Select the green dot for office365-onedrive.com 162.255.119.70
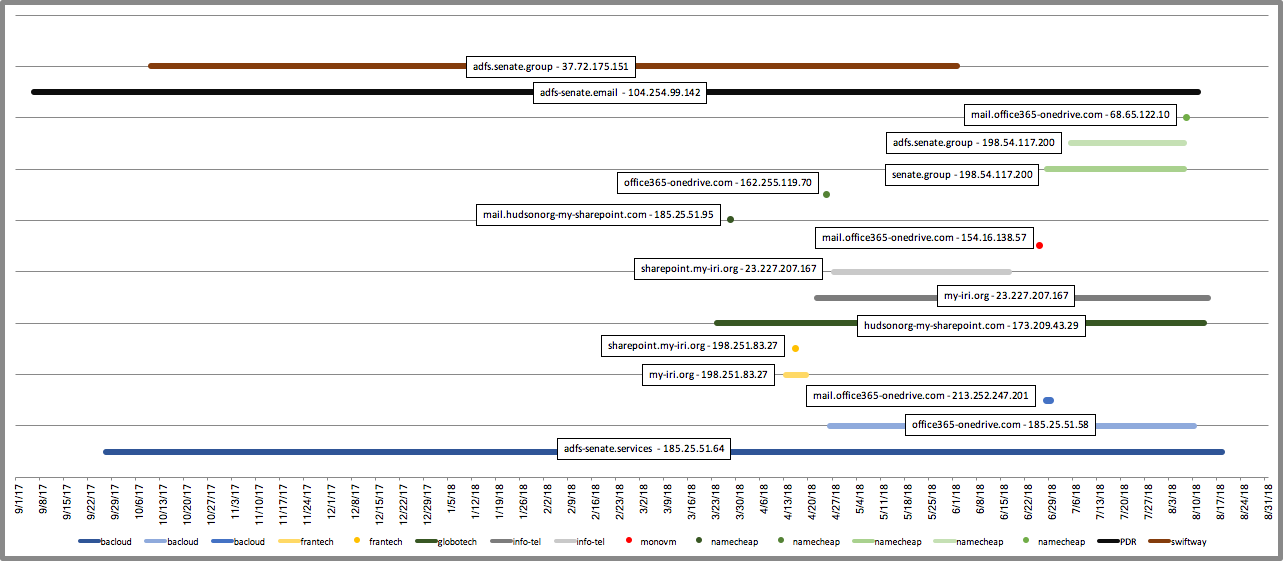Screen dimensions: 1283x561 pyautogui.click(x=826, y=194)
